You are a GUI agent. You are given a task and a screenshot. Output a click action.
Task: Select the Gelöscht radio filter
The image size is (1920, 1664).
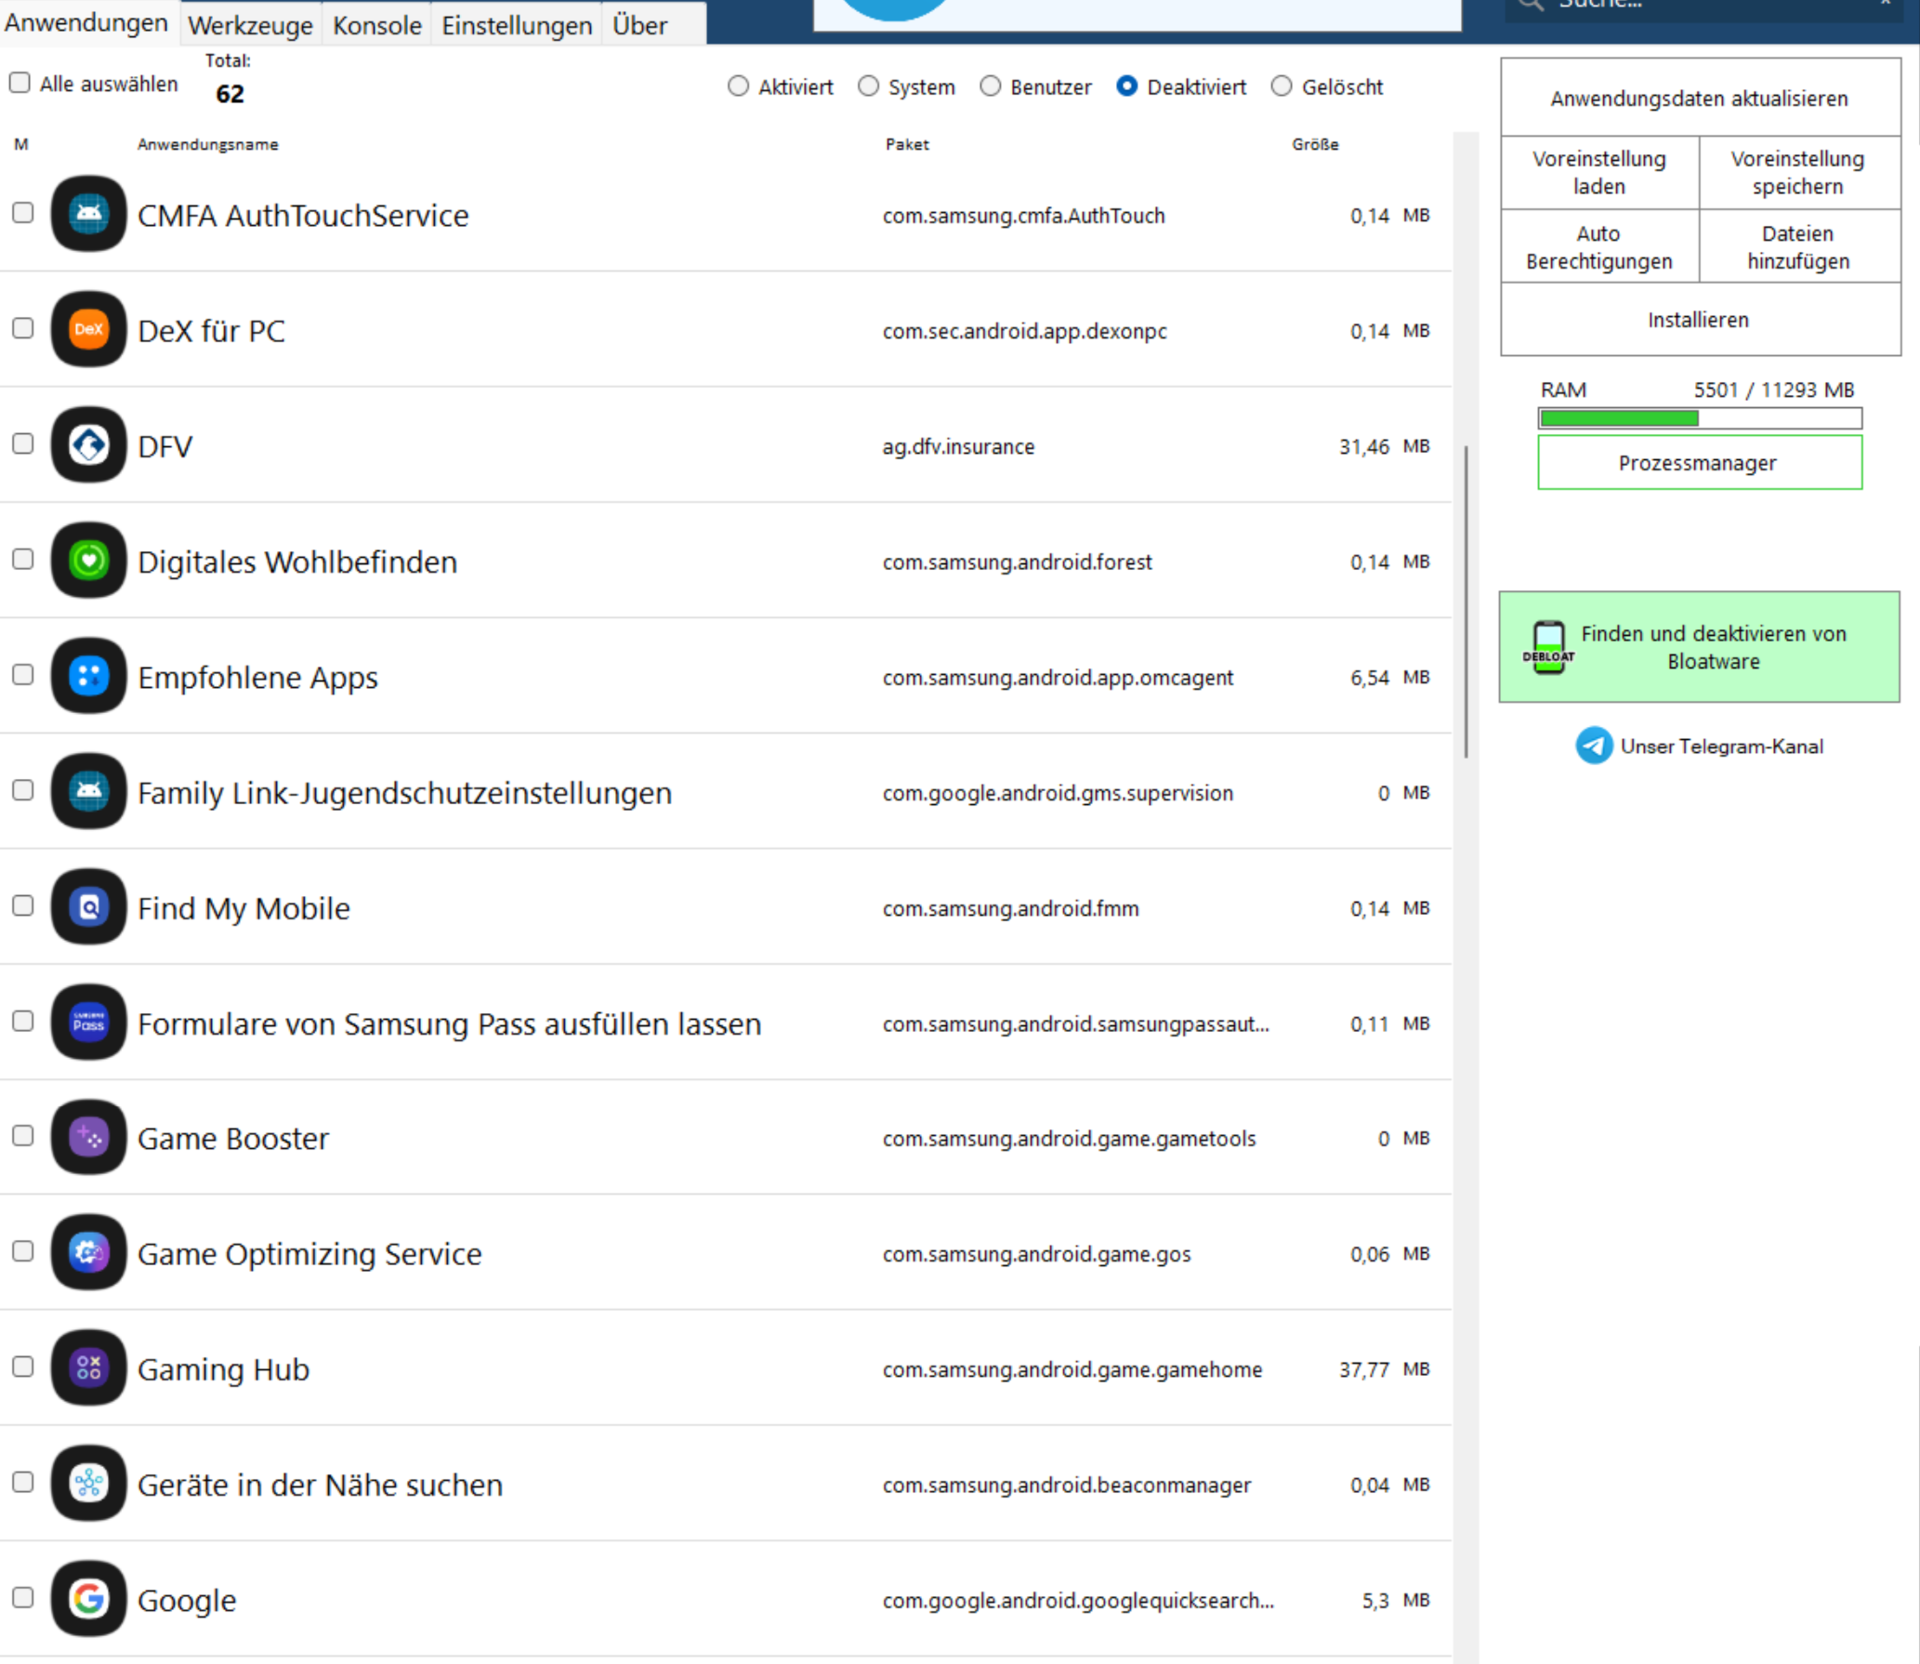tap(1281, 87)
